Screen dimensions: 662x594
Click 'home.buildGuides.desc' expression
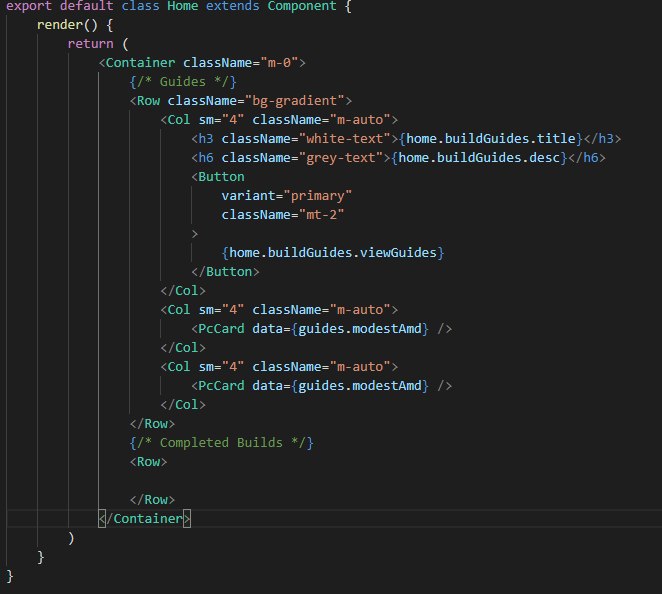click(479, 158)
